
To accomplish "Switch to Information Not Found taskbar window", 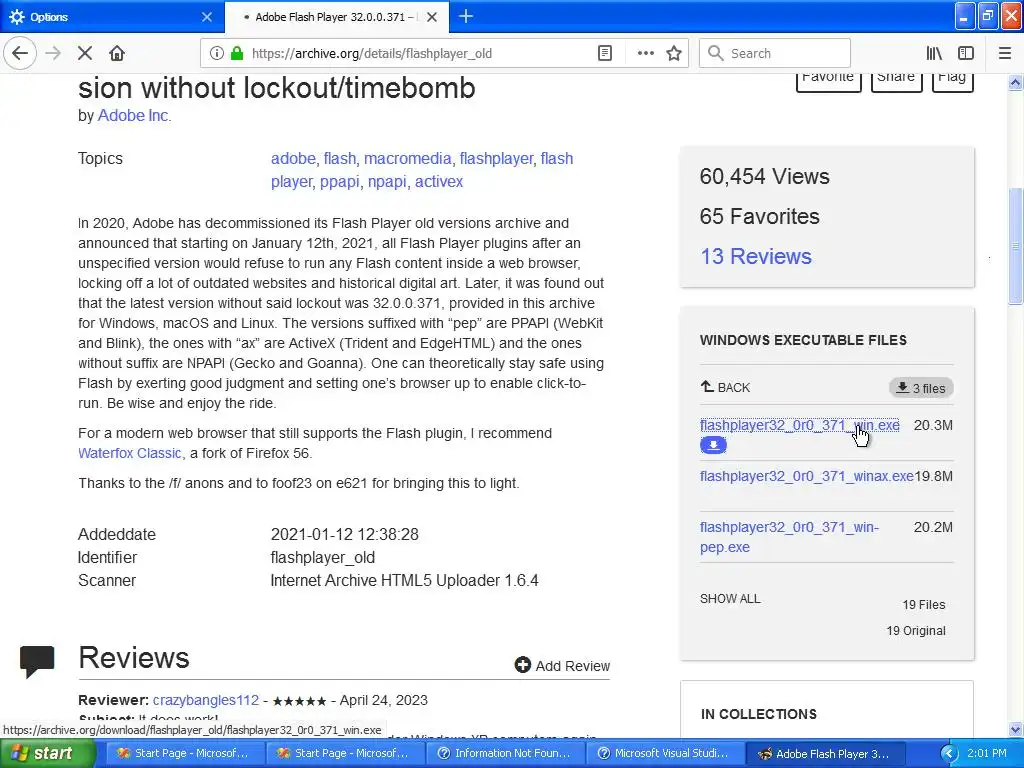I will [x=504, y=753].
